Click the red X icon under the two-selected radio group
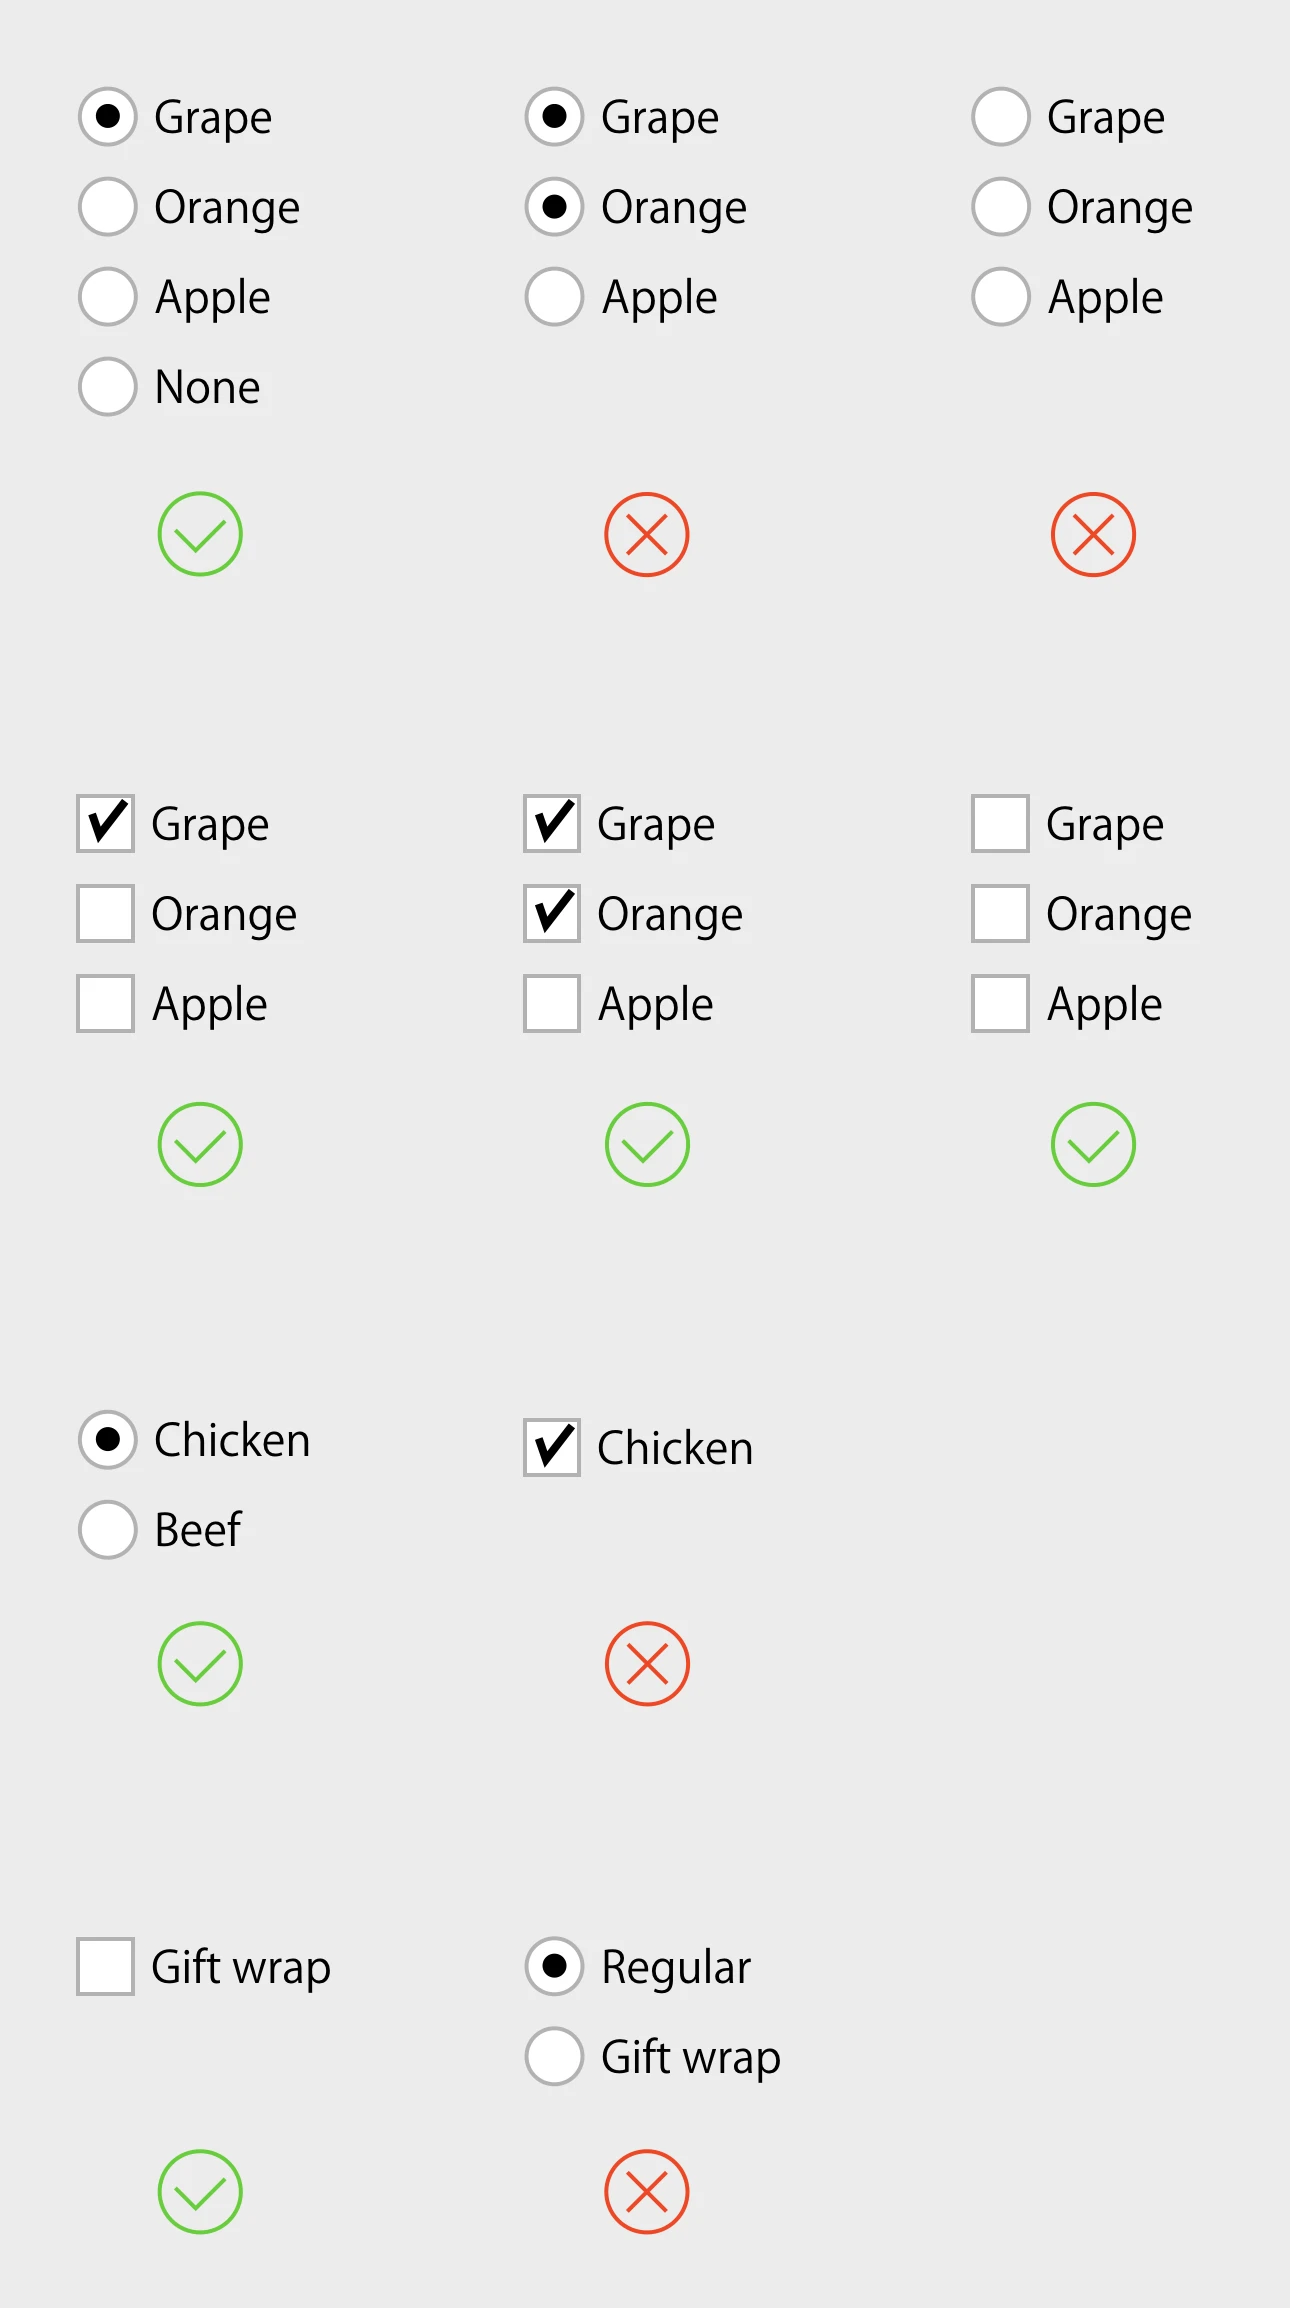Image resolution: width=1290 pixels, height=2308 pixels. 647,534
